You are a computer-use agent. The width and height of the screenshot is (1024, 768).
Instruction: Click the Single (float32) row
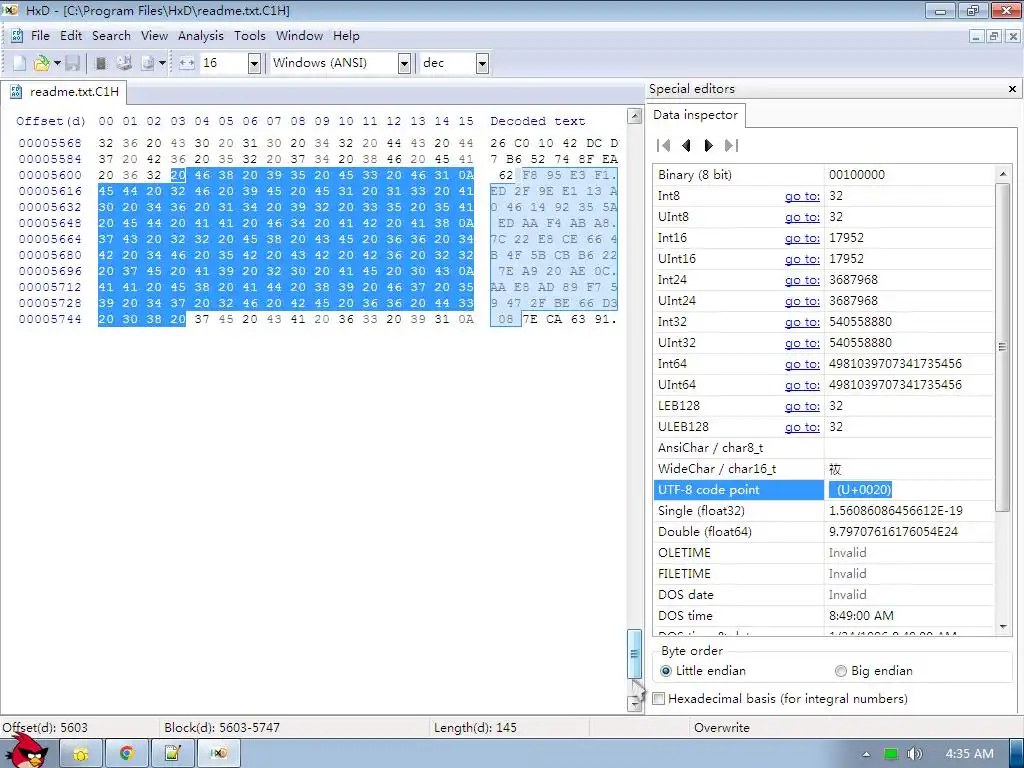point(824,511)
